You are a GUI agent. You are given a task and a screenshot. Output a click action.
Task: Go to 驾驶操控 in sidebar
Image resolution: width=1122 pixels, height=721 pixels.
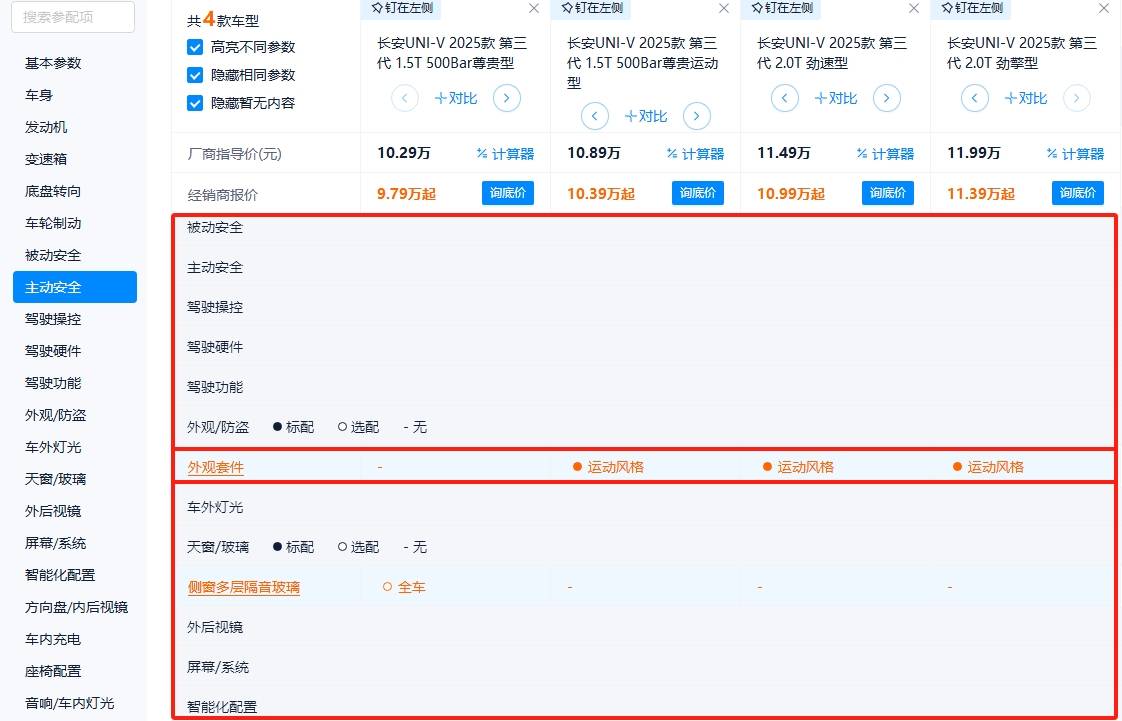click(x=53, y=319)
